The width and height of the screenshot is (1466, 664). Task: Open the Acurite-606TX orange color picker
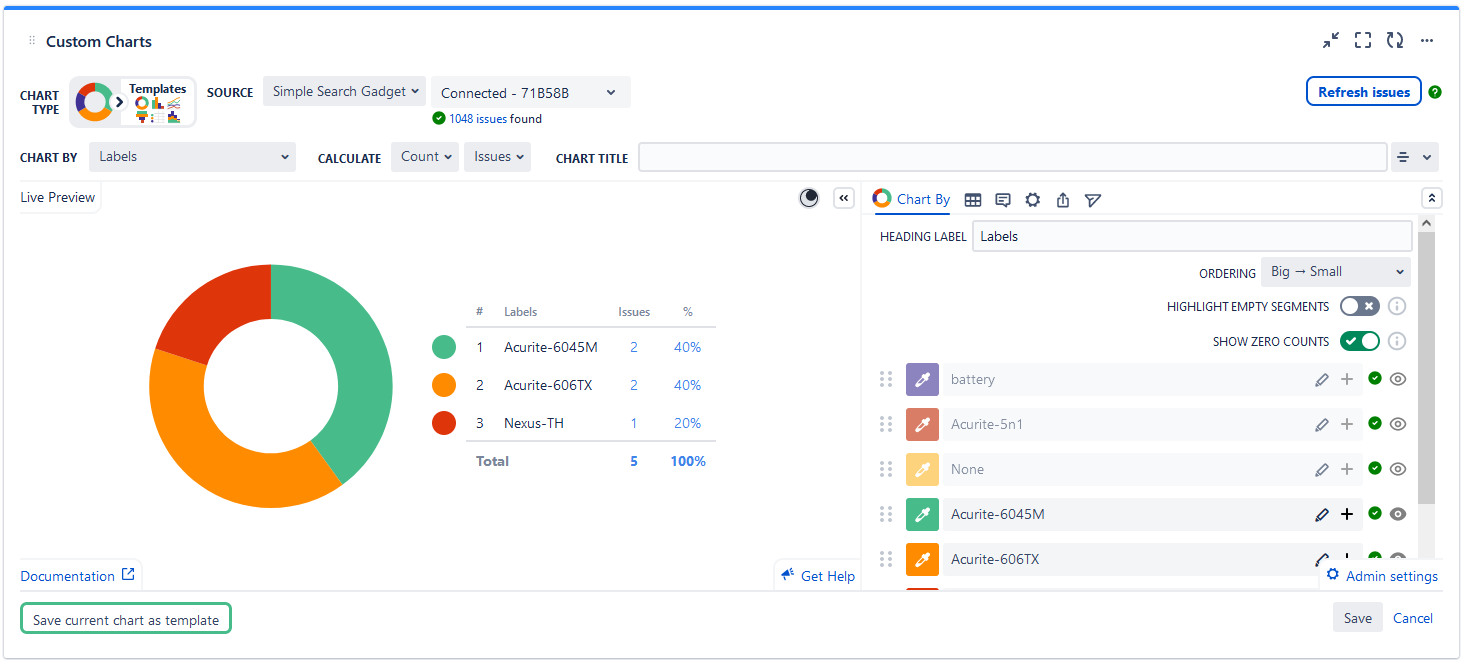click(x=922, y=559)
